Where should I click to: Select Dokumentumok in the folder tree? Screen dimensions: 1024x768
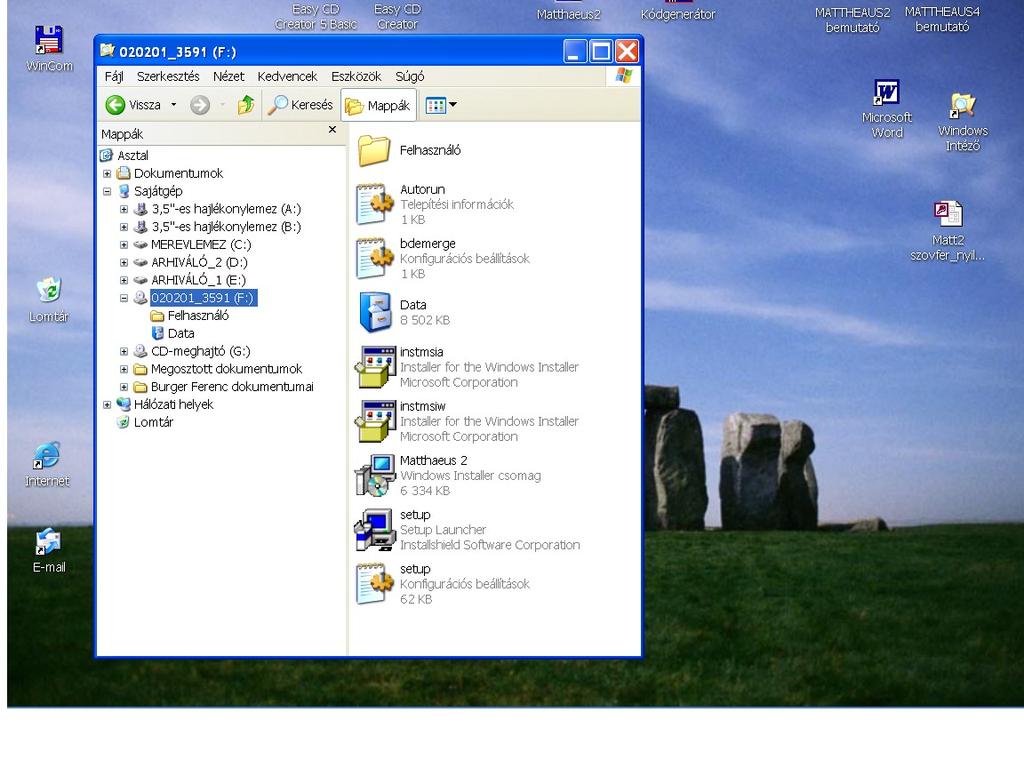coord(178,173)
